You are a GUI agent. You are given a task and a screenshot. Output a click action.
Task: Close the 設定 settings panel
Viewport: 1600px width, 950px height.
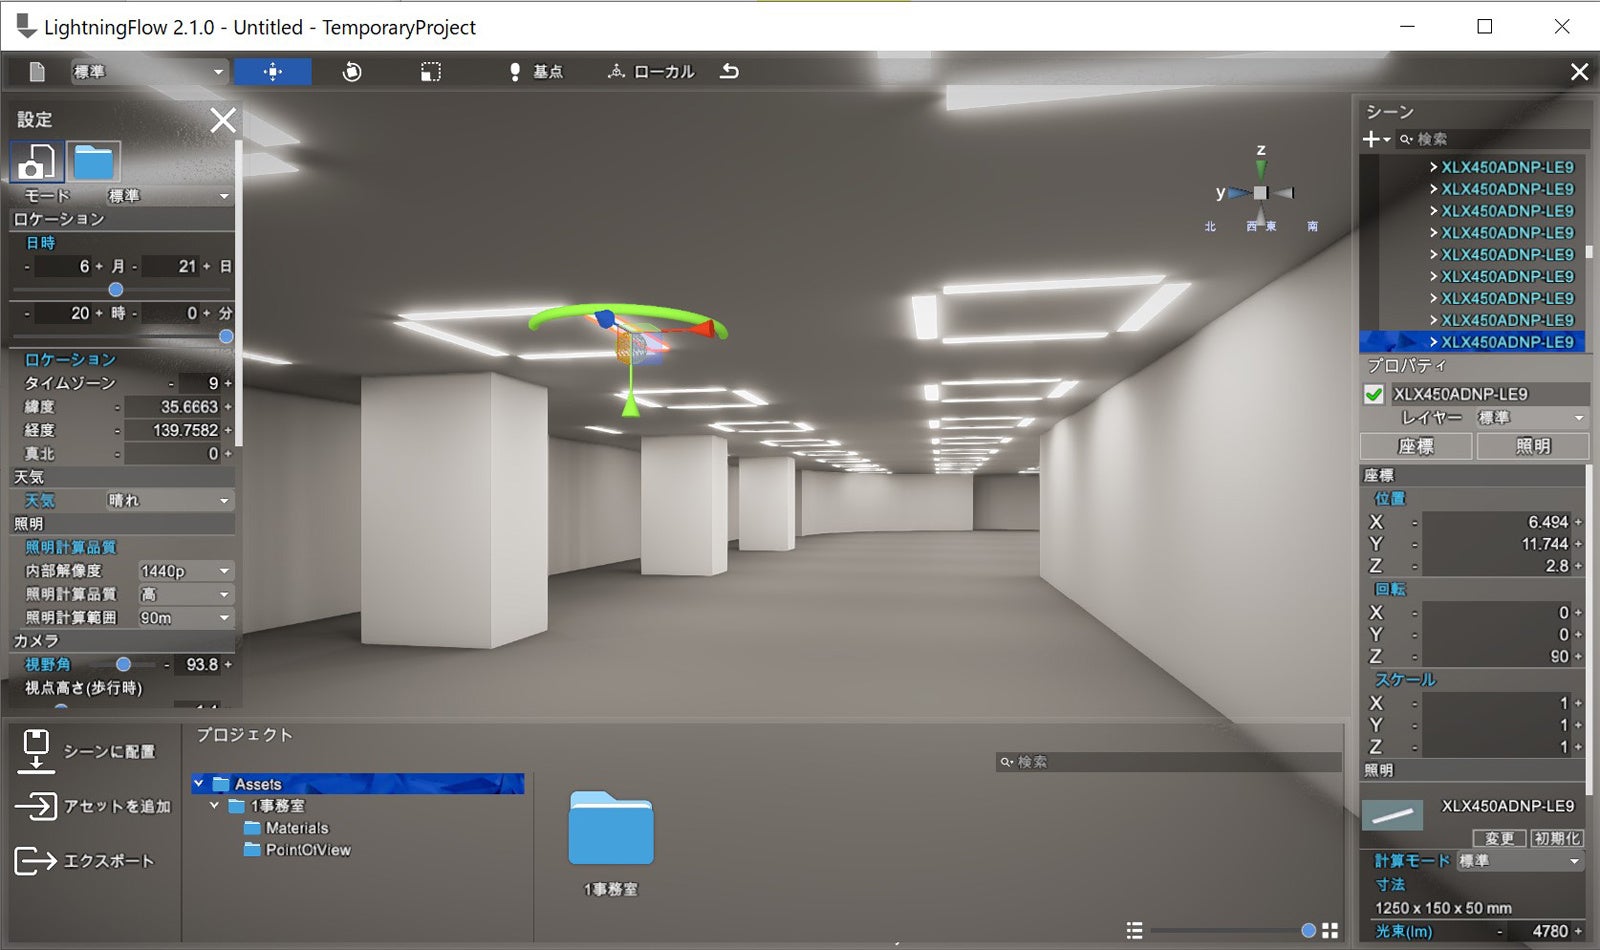pos(223,120)
